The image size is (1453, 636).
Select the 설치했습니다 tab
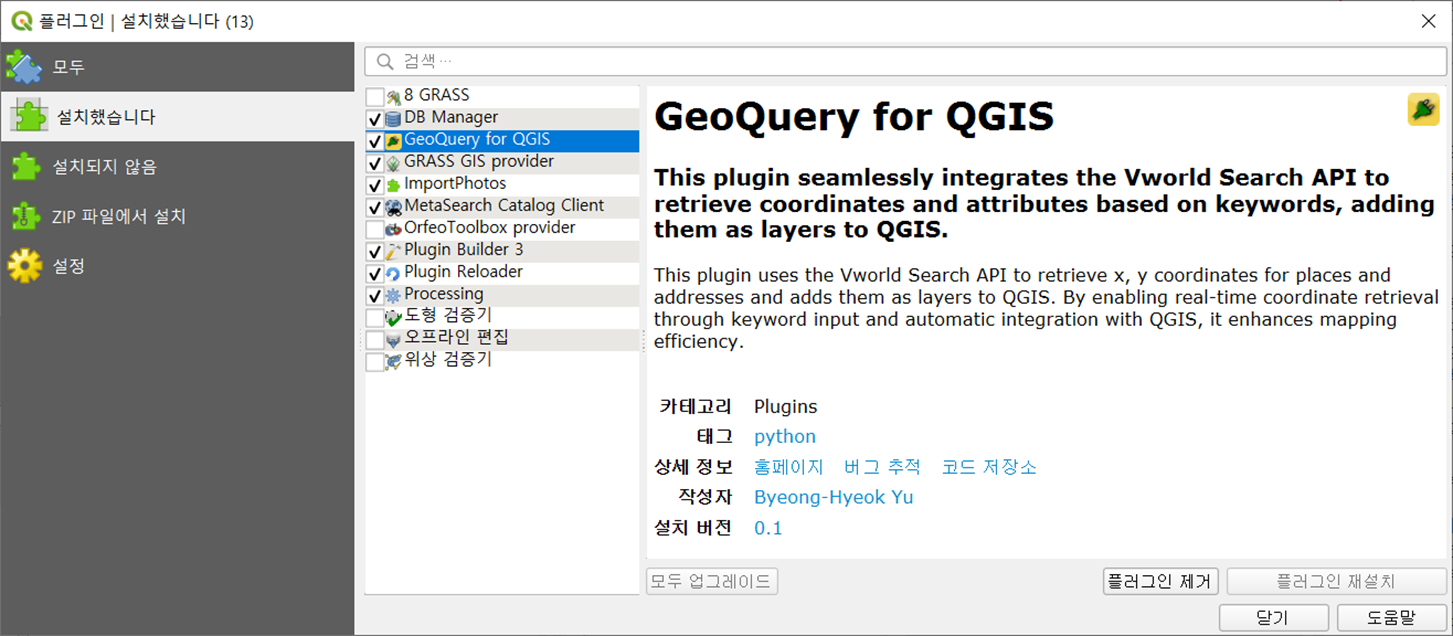(x=177, y=117)
